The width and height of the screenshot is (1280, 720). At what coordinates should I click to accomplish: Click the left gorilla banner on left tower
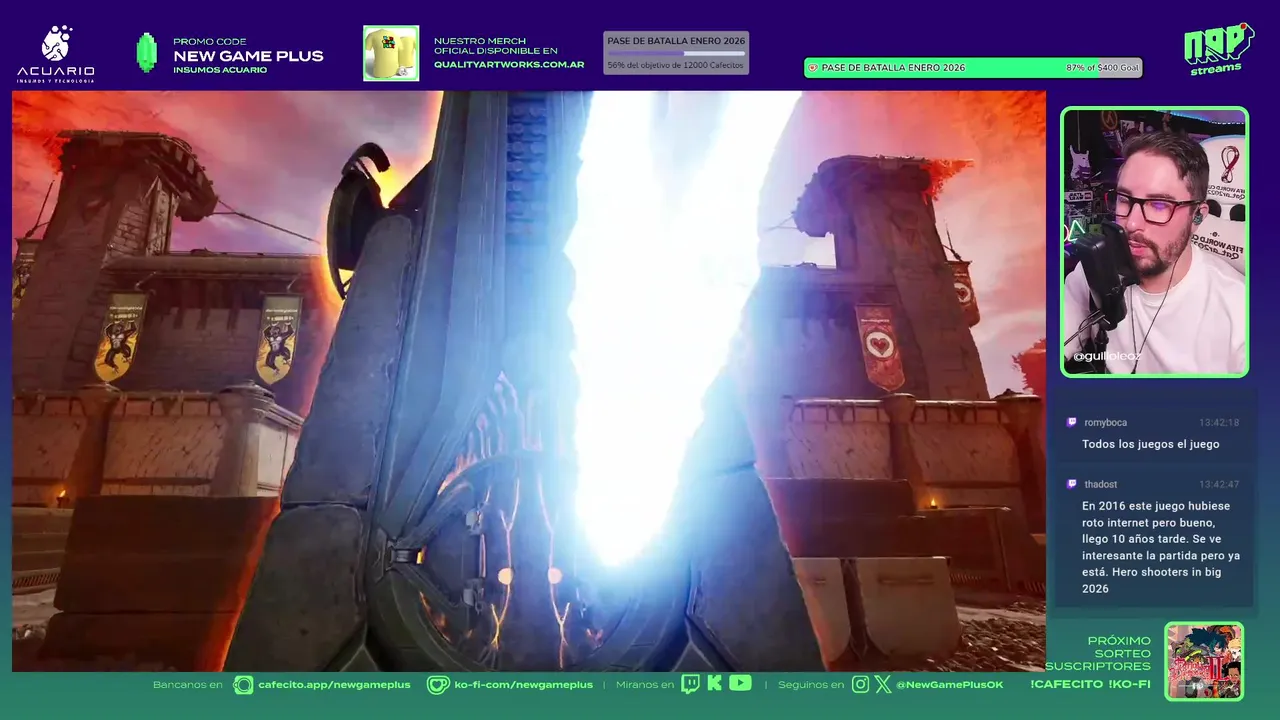pyautogui.click(x=119, y=338)
